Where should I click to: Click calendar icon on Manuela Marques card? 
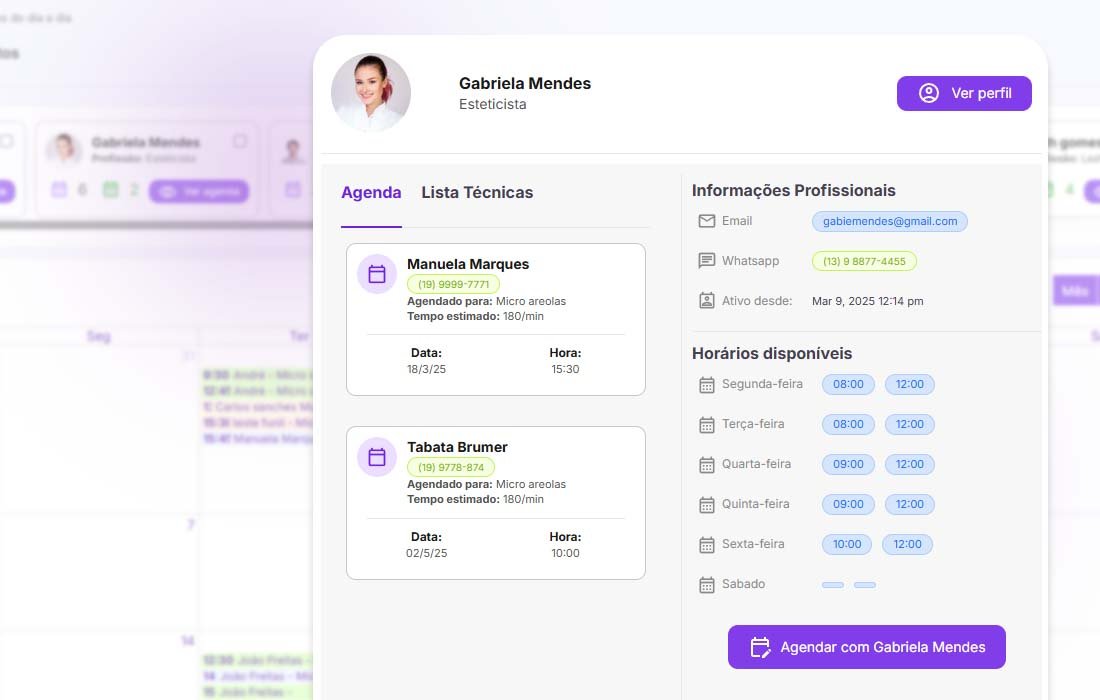point(377,274)
